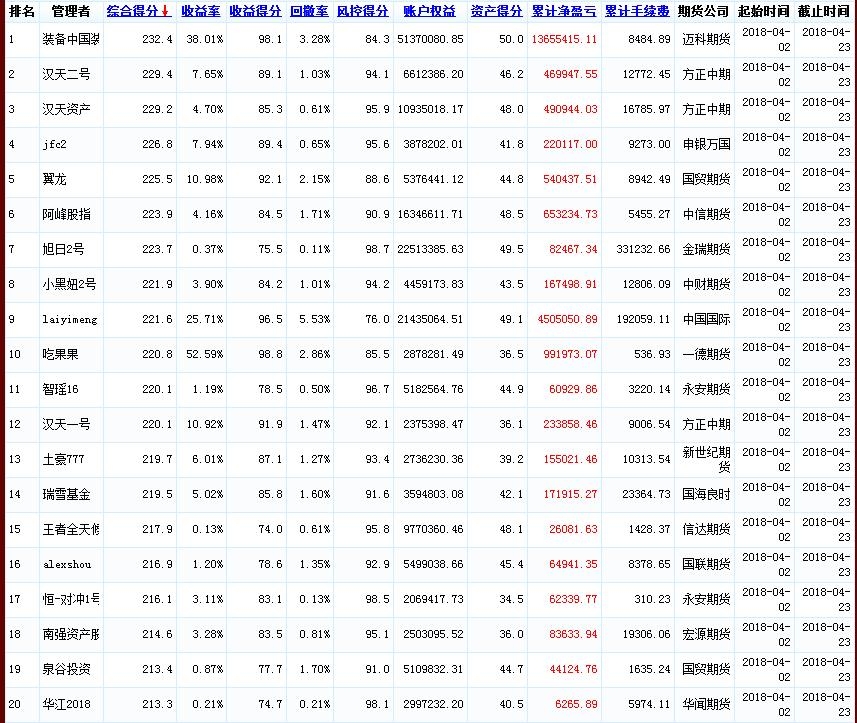This screenshot has width=857, height=723.
Task: Click manager name jfc2
Action: tap(54, 144)
